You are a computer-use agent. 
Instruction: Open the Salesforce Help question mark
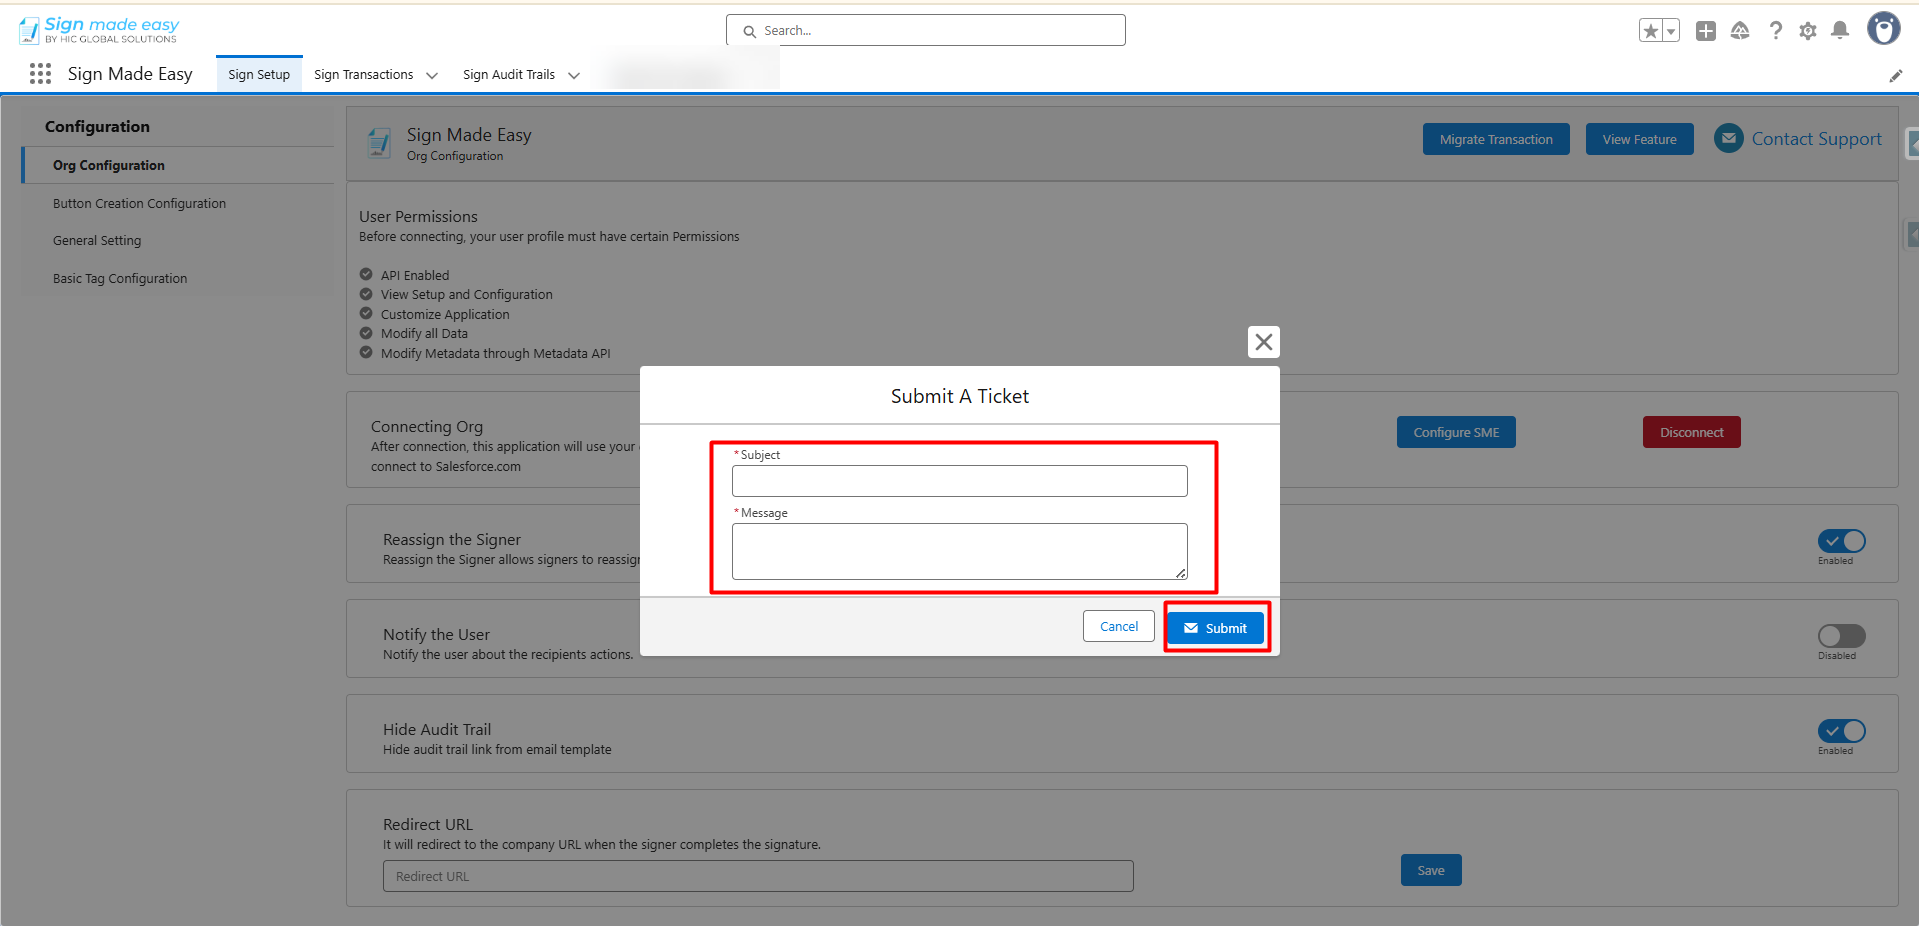pyautogui.click(x=1775, y=31)
